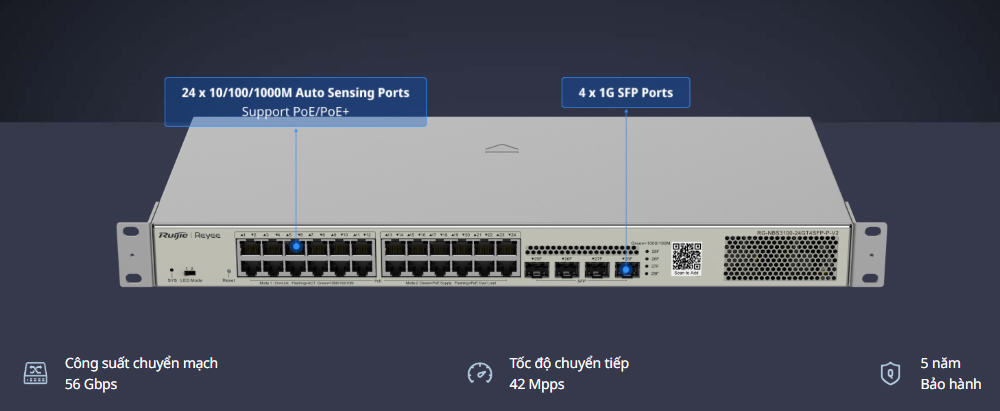Click the QR code on the switch
The height and width of the screenshot is (411, 1000).
(686, 255)
